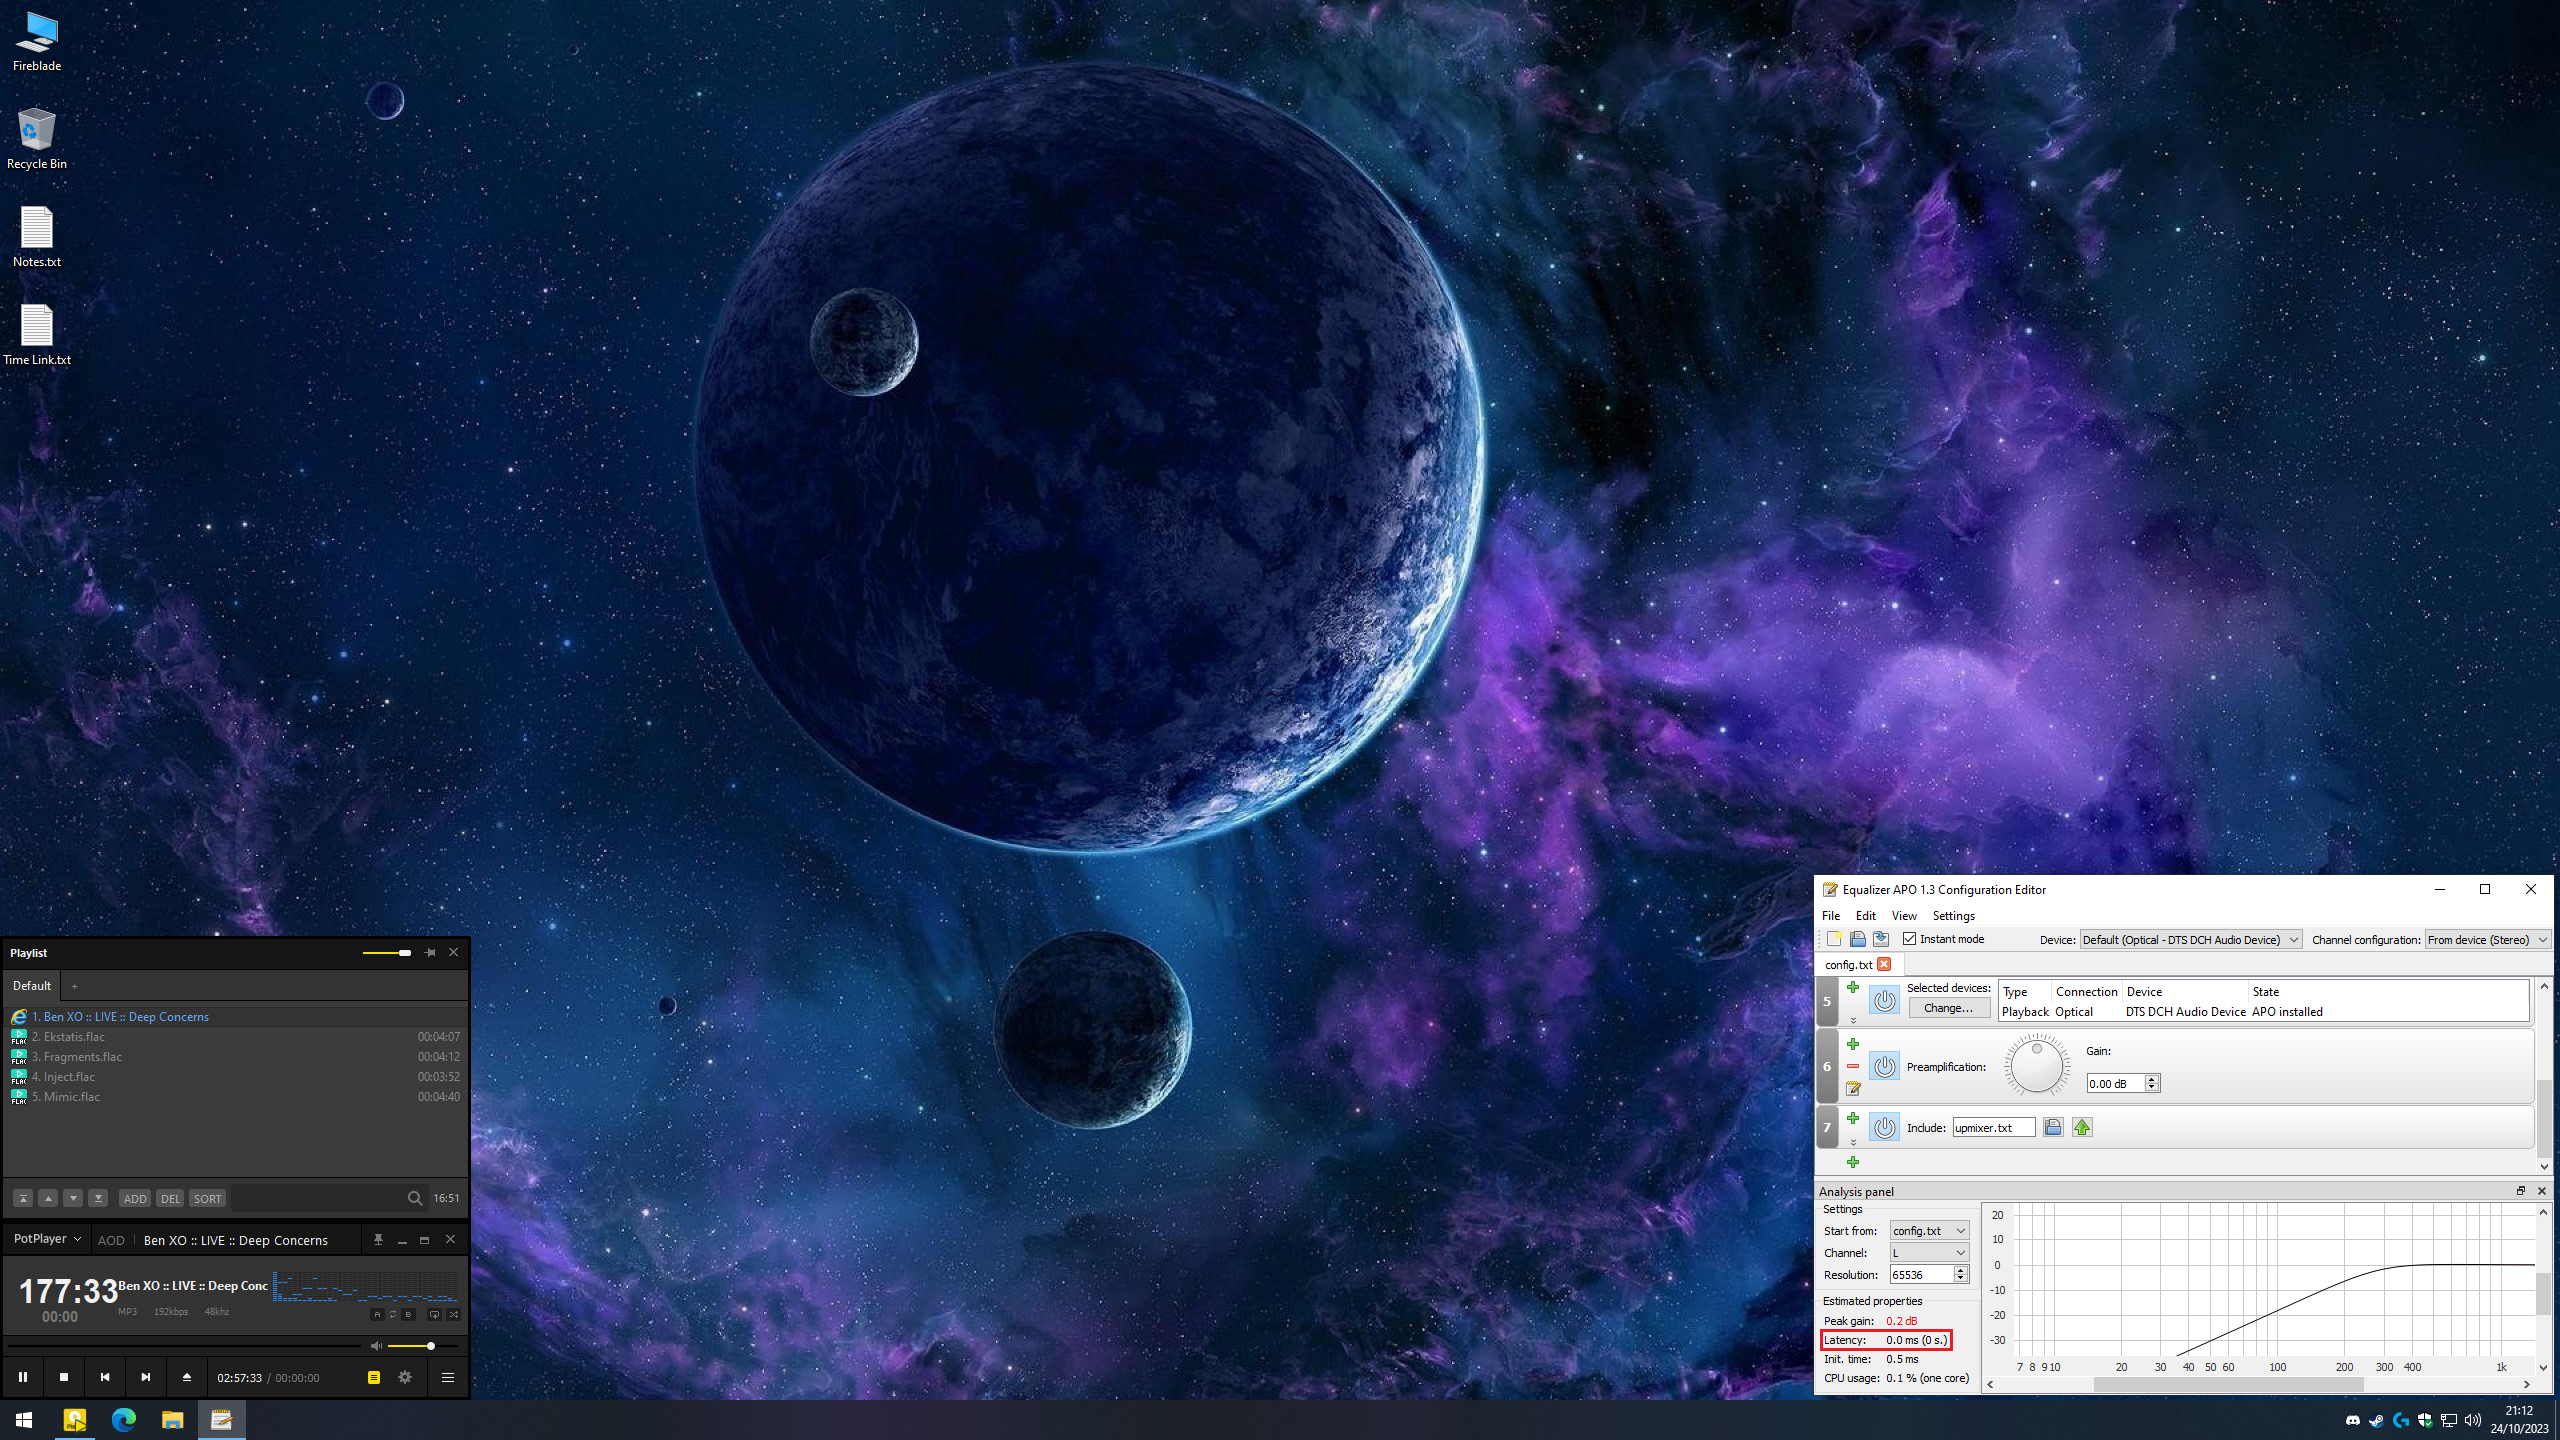Click ADD in the Playlist window

coord(135,1198)
